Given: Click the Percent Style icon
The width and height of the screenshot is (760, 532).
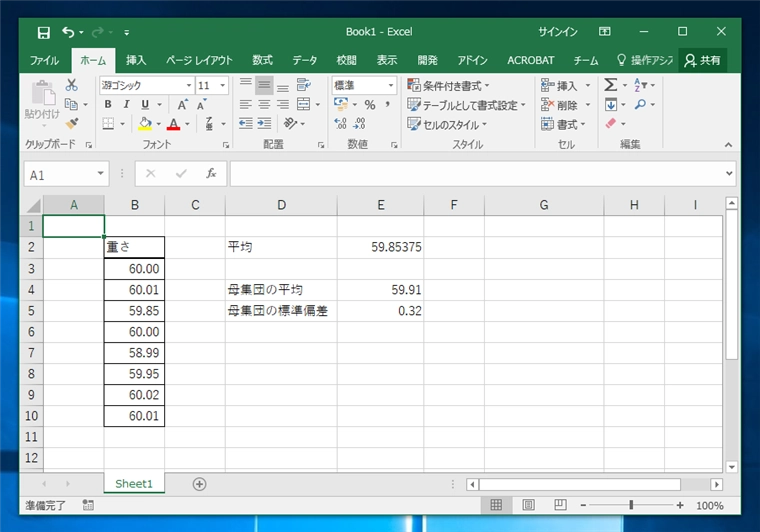Looking at the screenshot, I should click(x=370, y=105).
